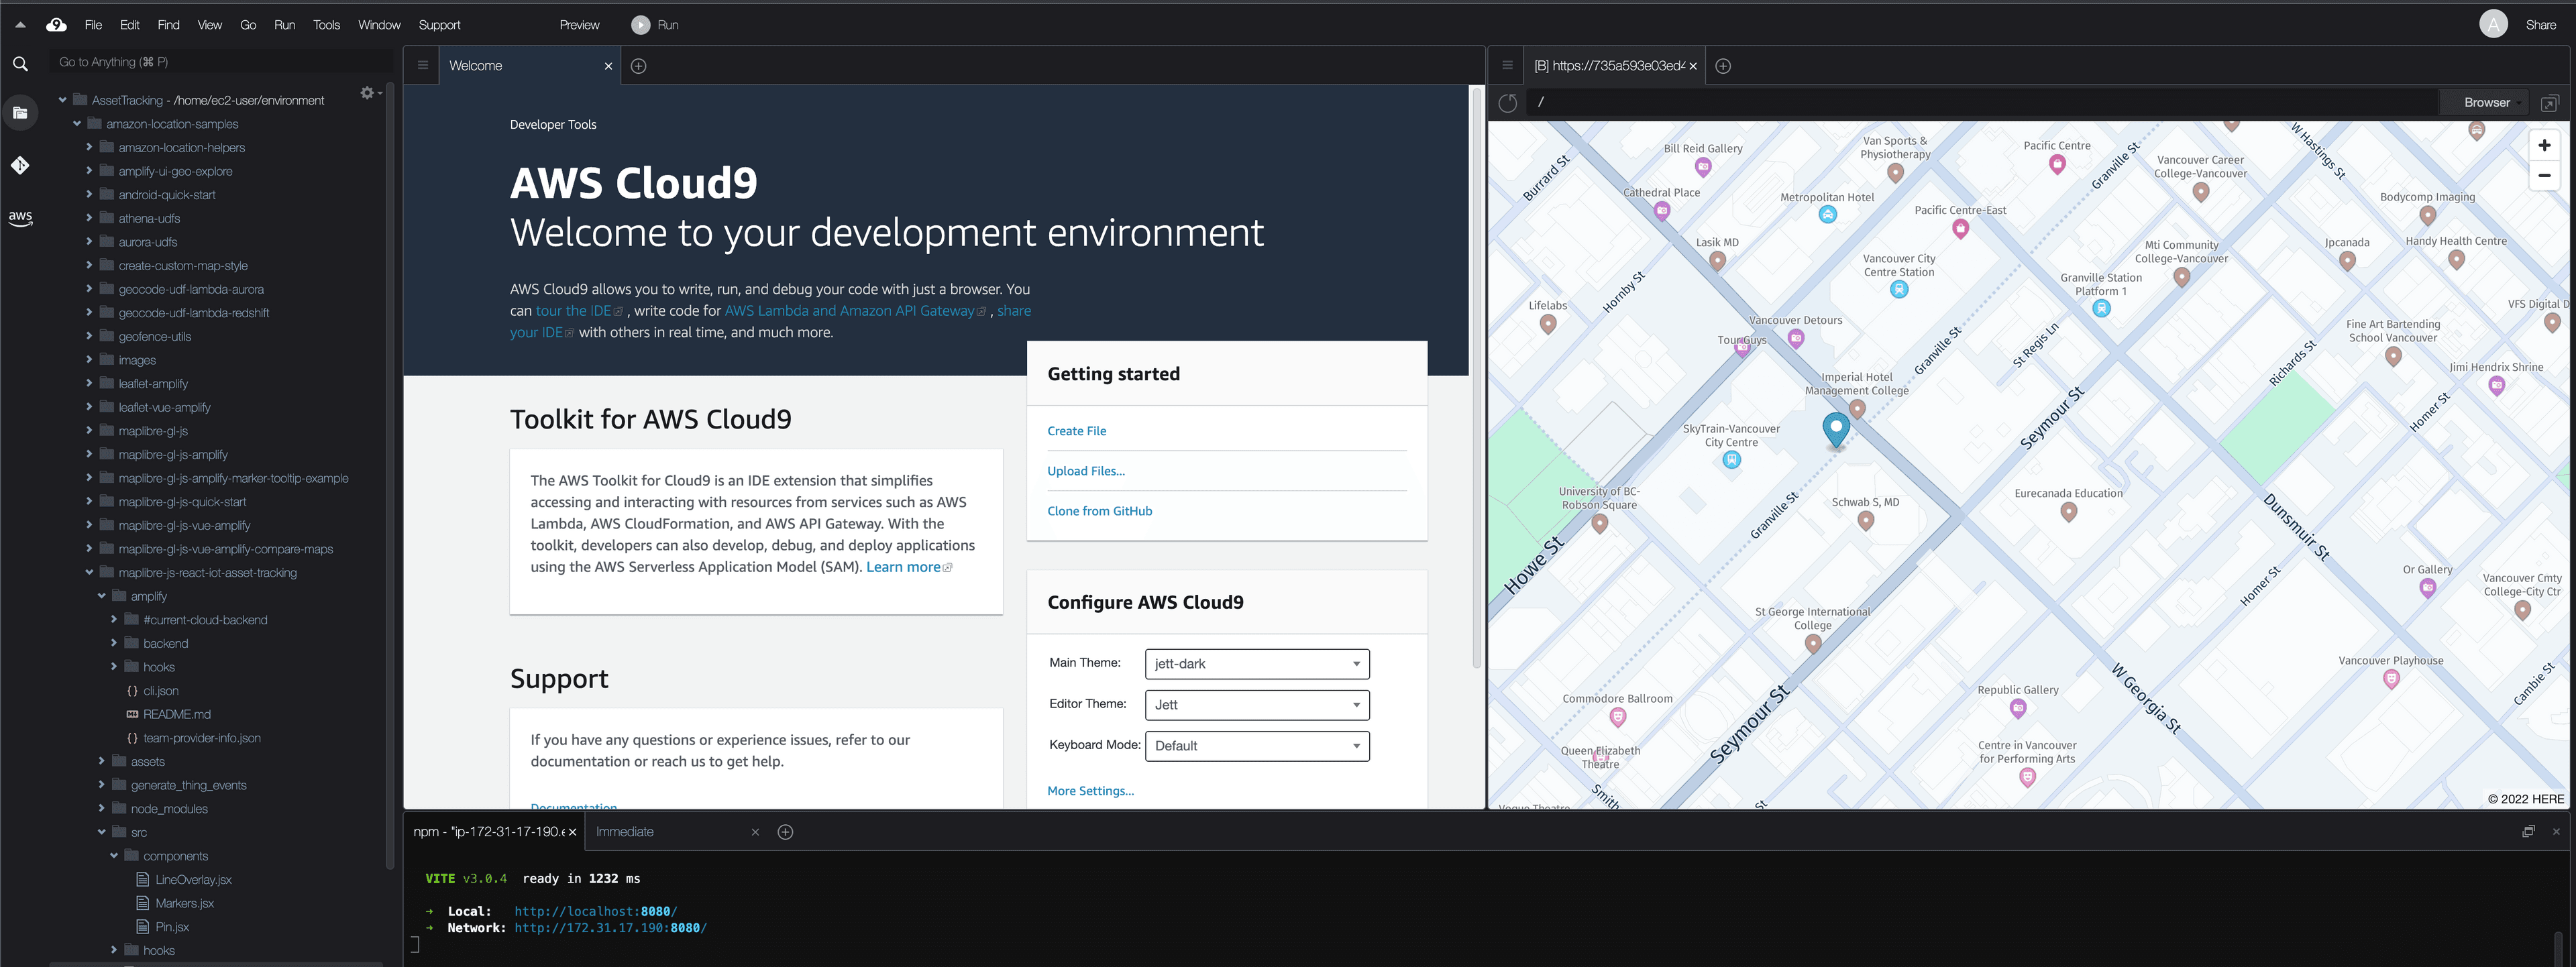2576x967 pixels.
Task: Open the Environment folder panel icon
Action: (x=20, y=113)
